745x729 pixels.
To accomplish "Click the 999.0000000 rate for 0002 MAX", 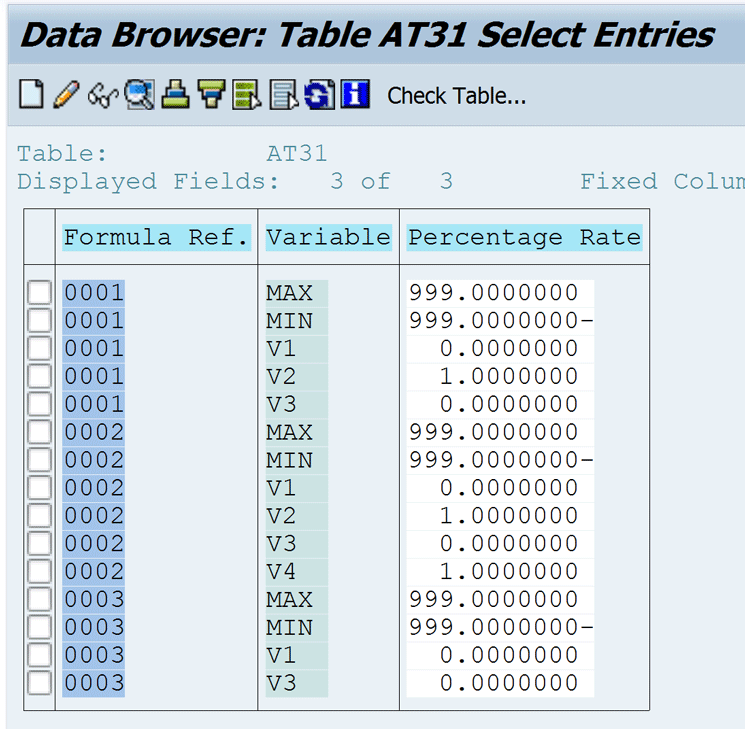I will 500,432.
